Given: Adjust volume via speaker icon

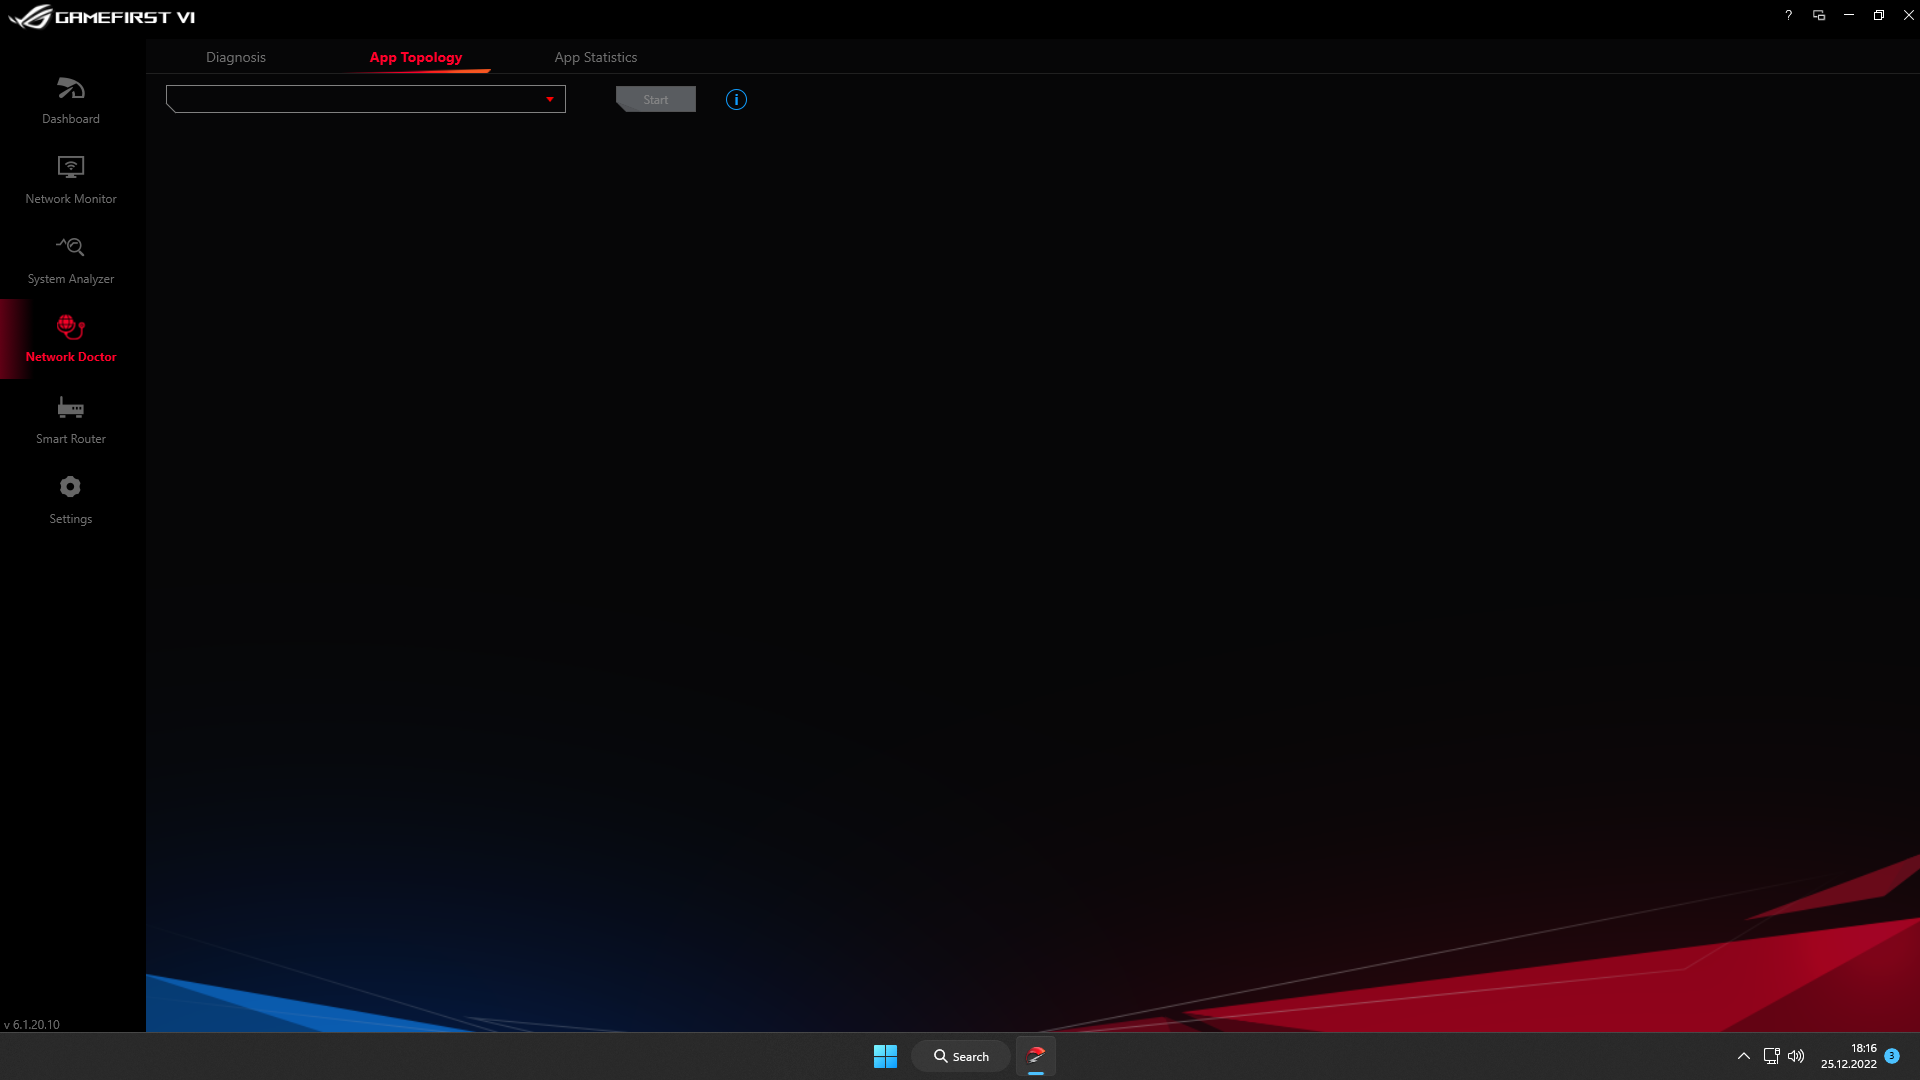Looking at the screenshot, I should (1797, 1055).
